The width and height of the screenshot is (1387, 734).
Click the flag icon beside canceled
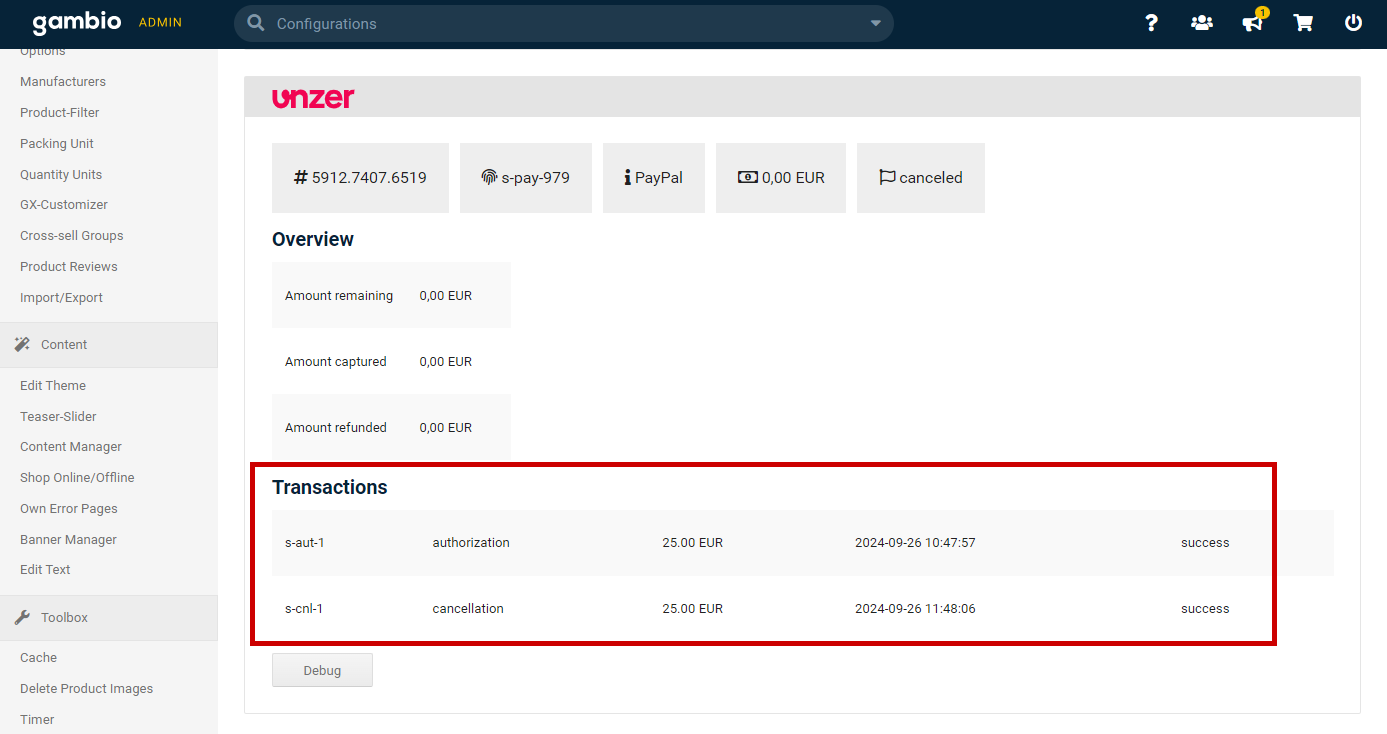(x=887, y=177)
